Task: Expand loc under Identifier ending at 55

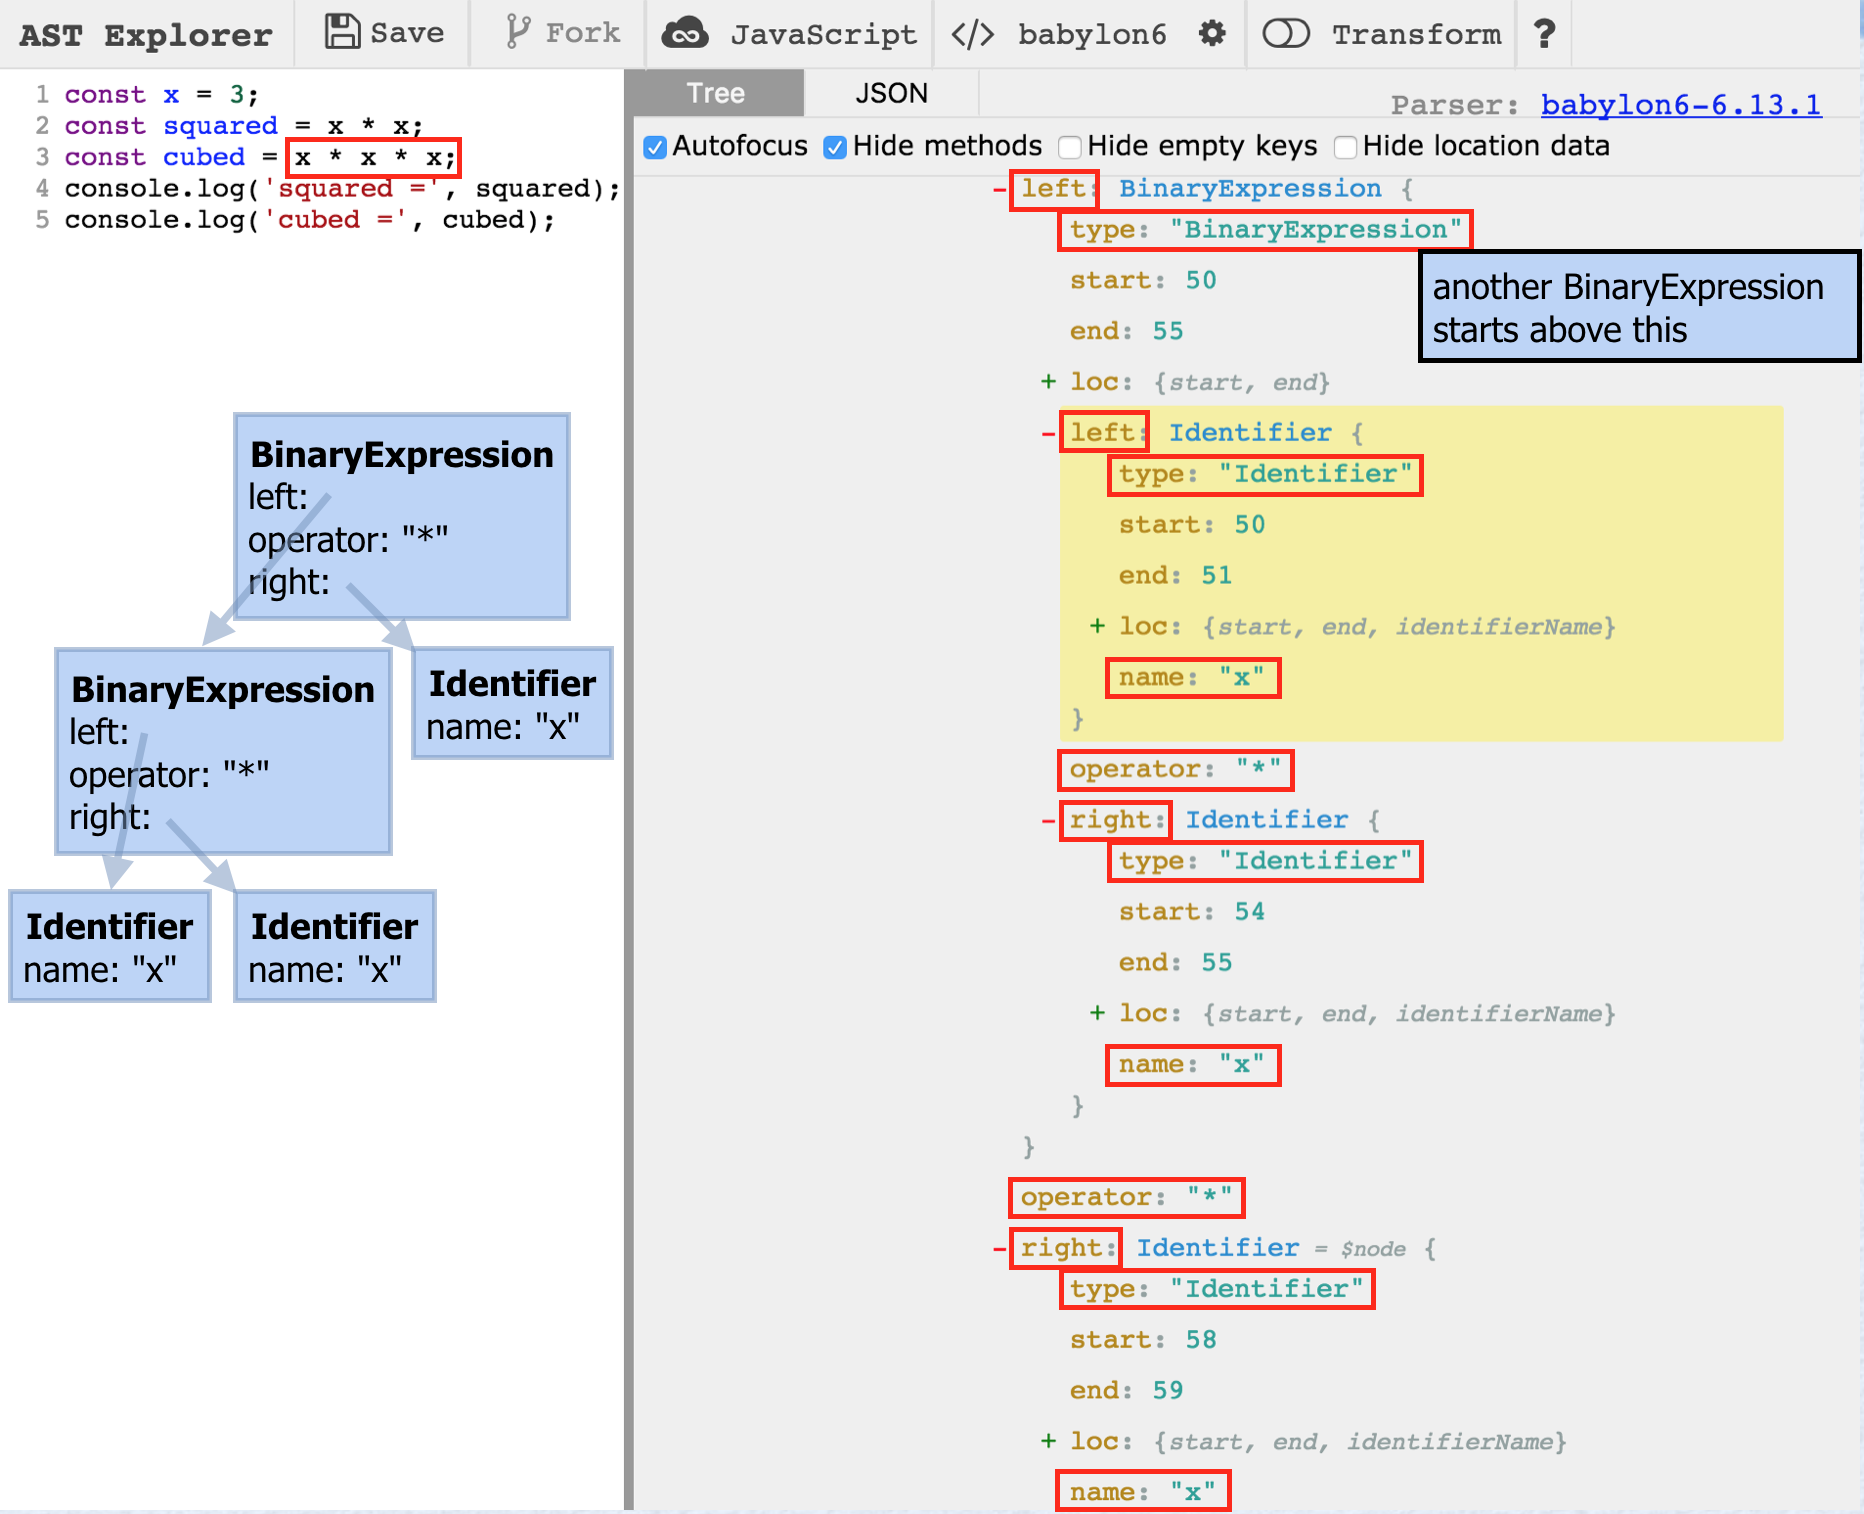Action: (x=1097, y=1013)
